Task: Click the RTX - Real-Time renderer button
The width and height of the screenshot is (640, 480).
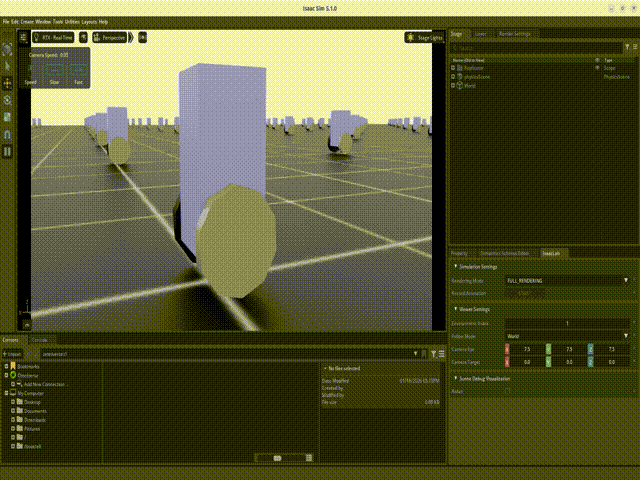Action: tap(53, 37)
